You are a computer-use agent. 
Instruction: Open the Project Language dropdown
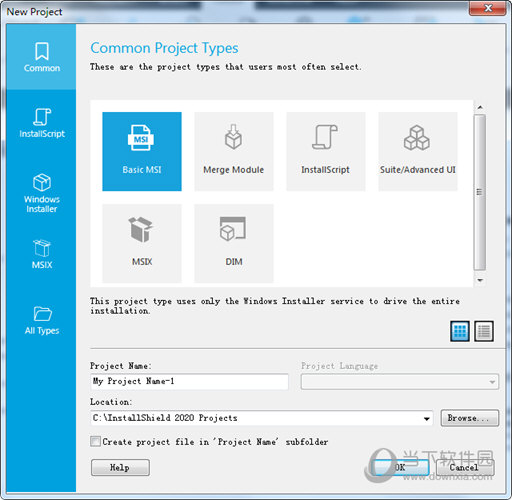point(400,382)
